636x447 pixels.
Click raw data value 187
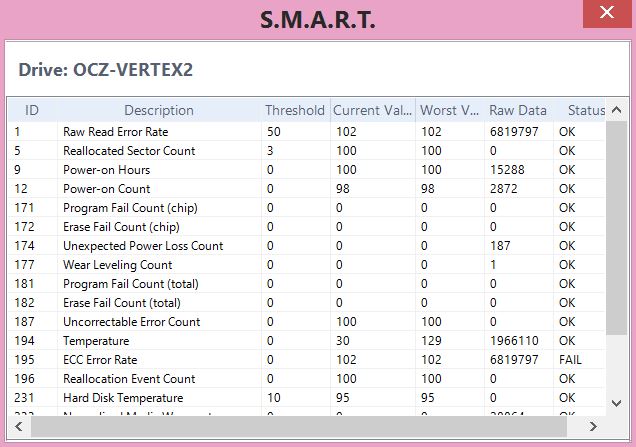(500, 246)
